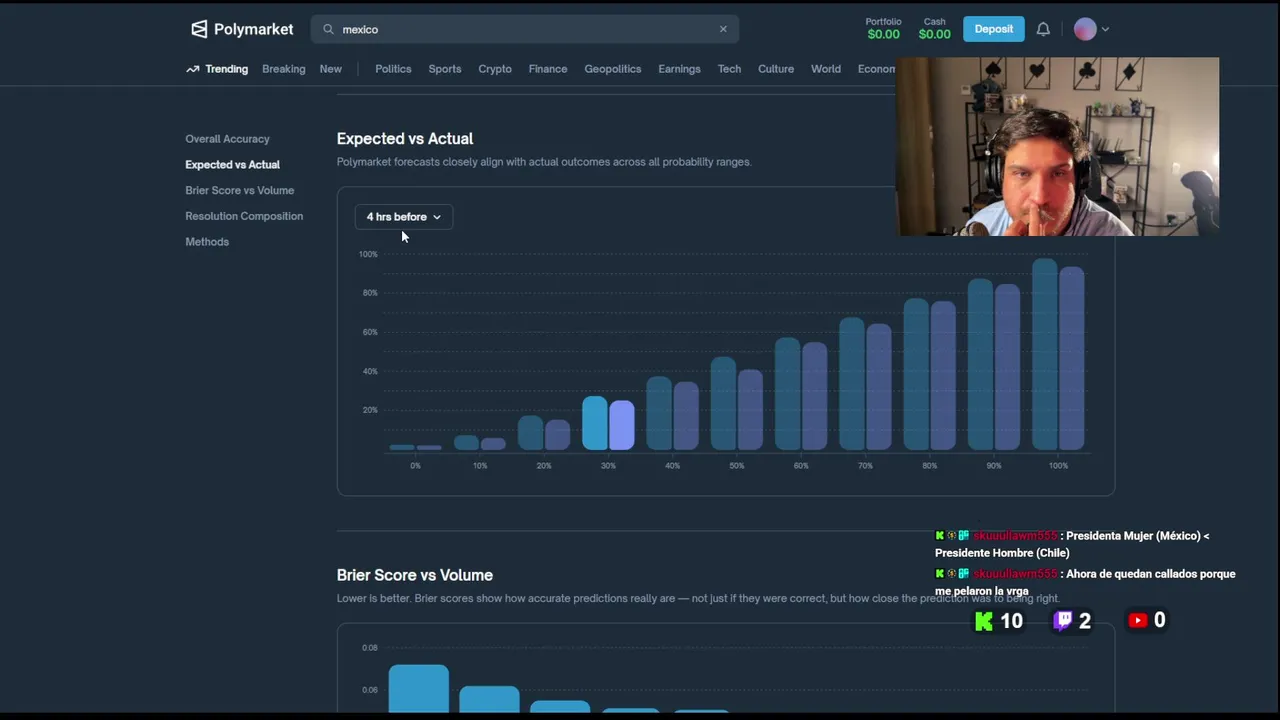1280x720 pixels.
Task: Click the 50% expected bar in chart
Action: click(723, 403)
